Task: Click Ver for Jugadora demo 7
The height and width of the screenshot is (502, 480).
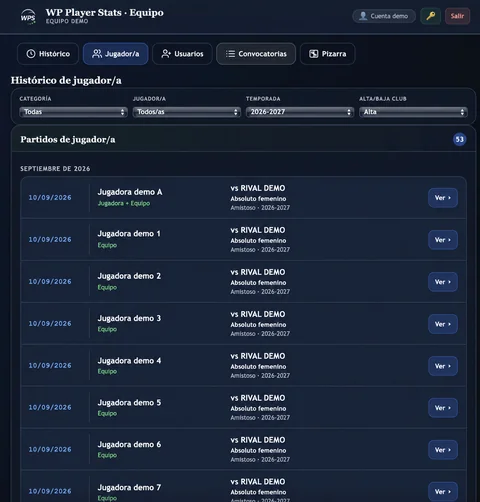Action: click(443, 492)
